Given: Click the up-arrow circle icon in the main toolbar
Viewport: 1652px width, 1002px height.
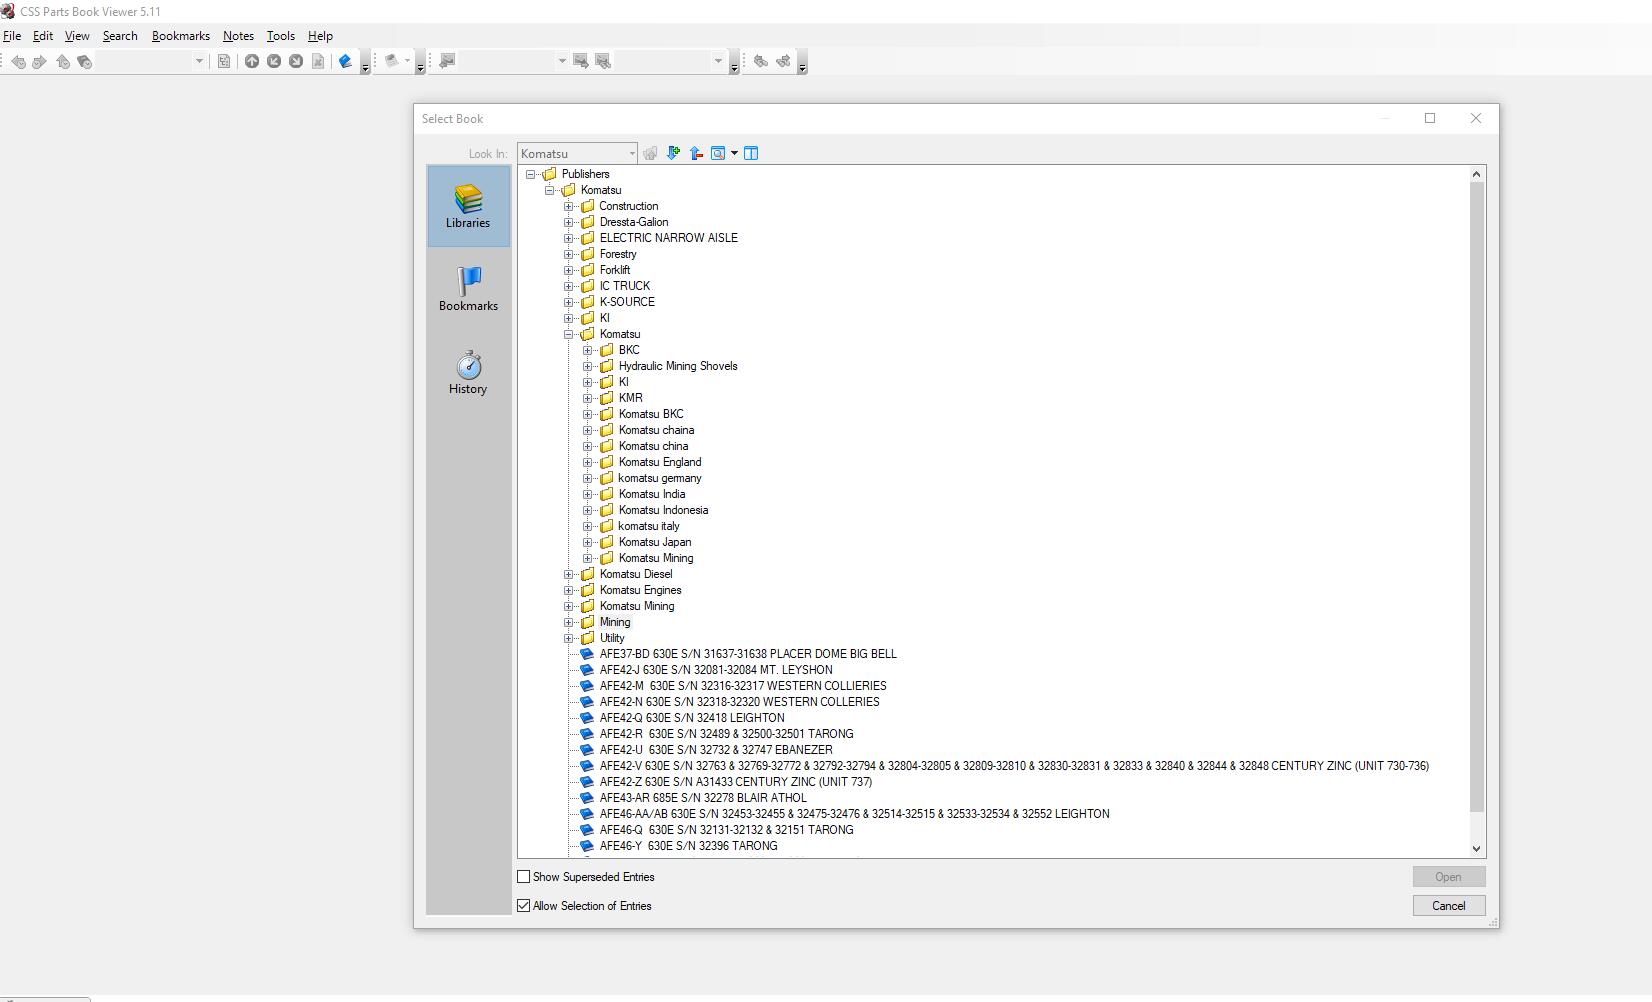Looking at the screenshot, I should pos(252,61).
